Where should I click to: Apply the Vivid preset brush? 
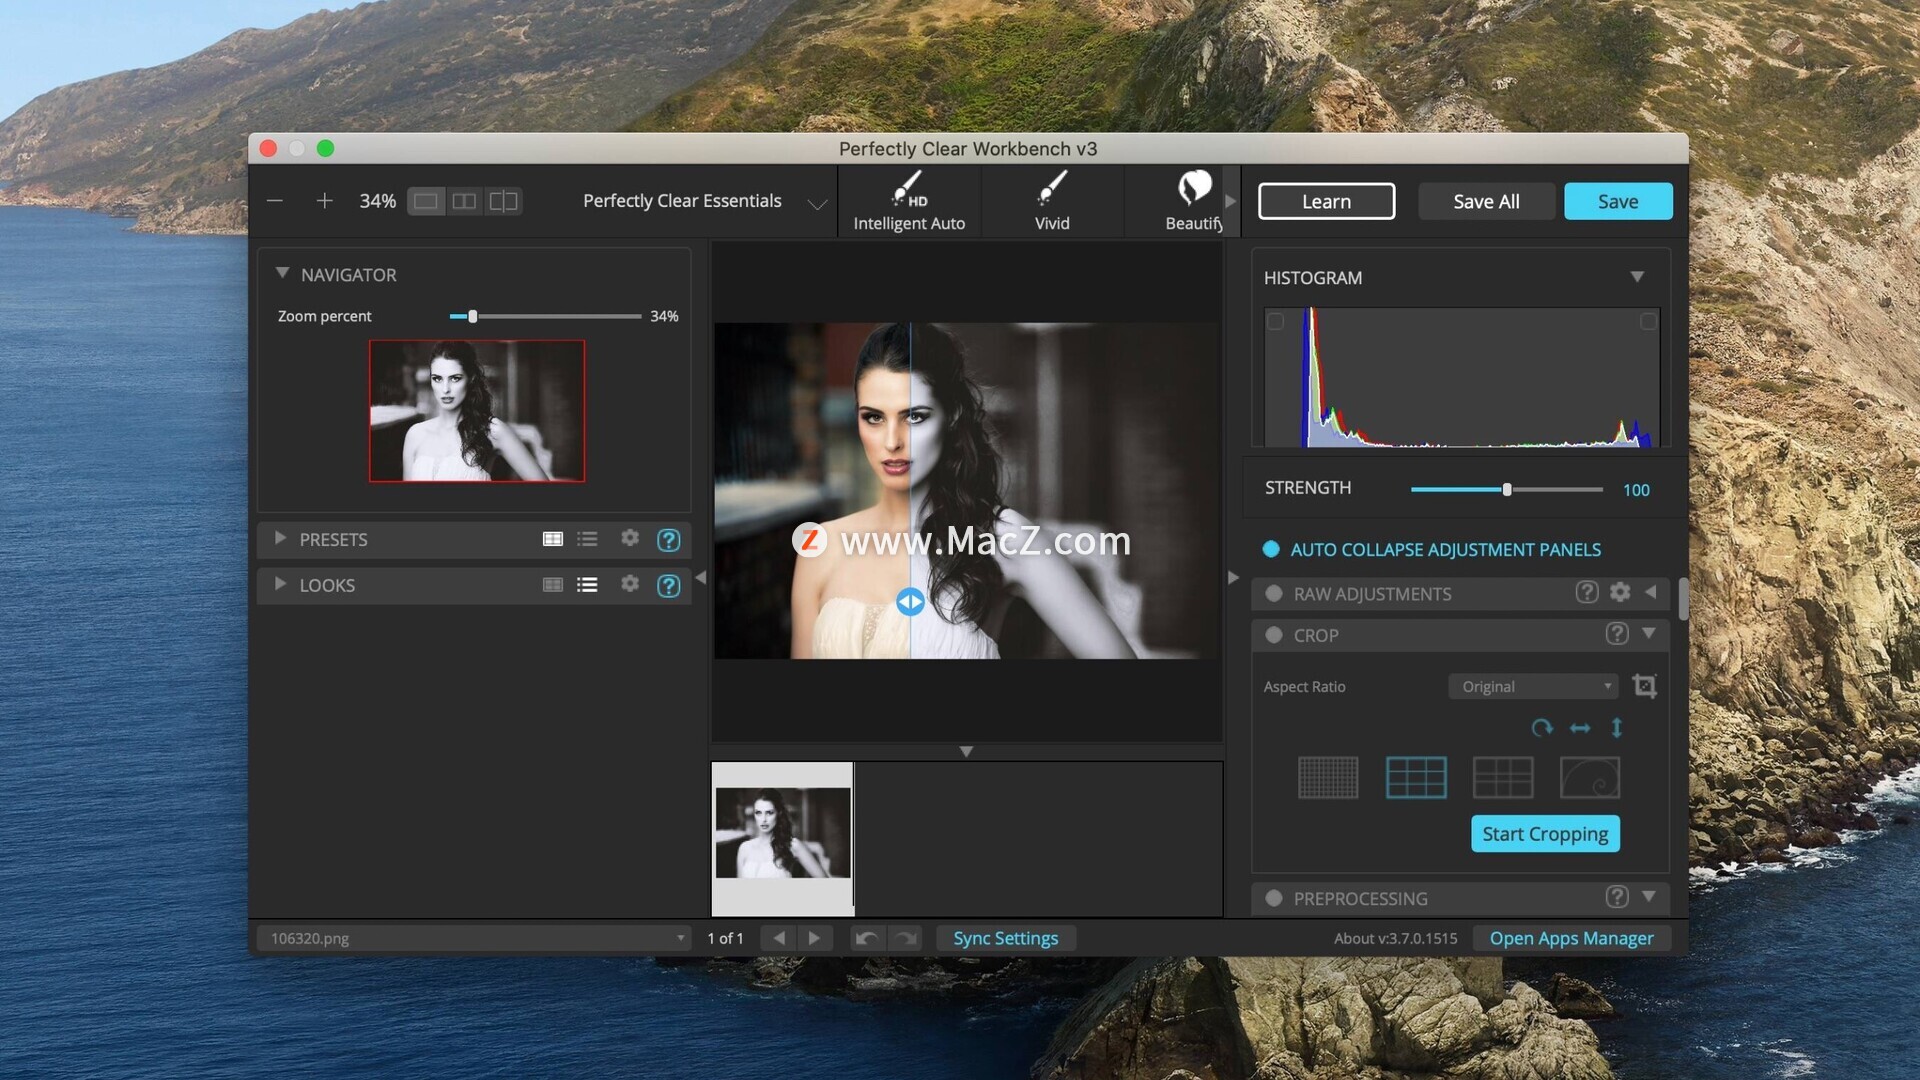click(1052, 201)
